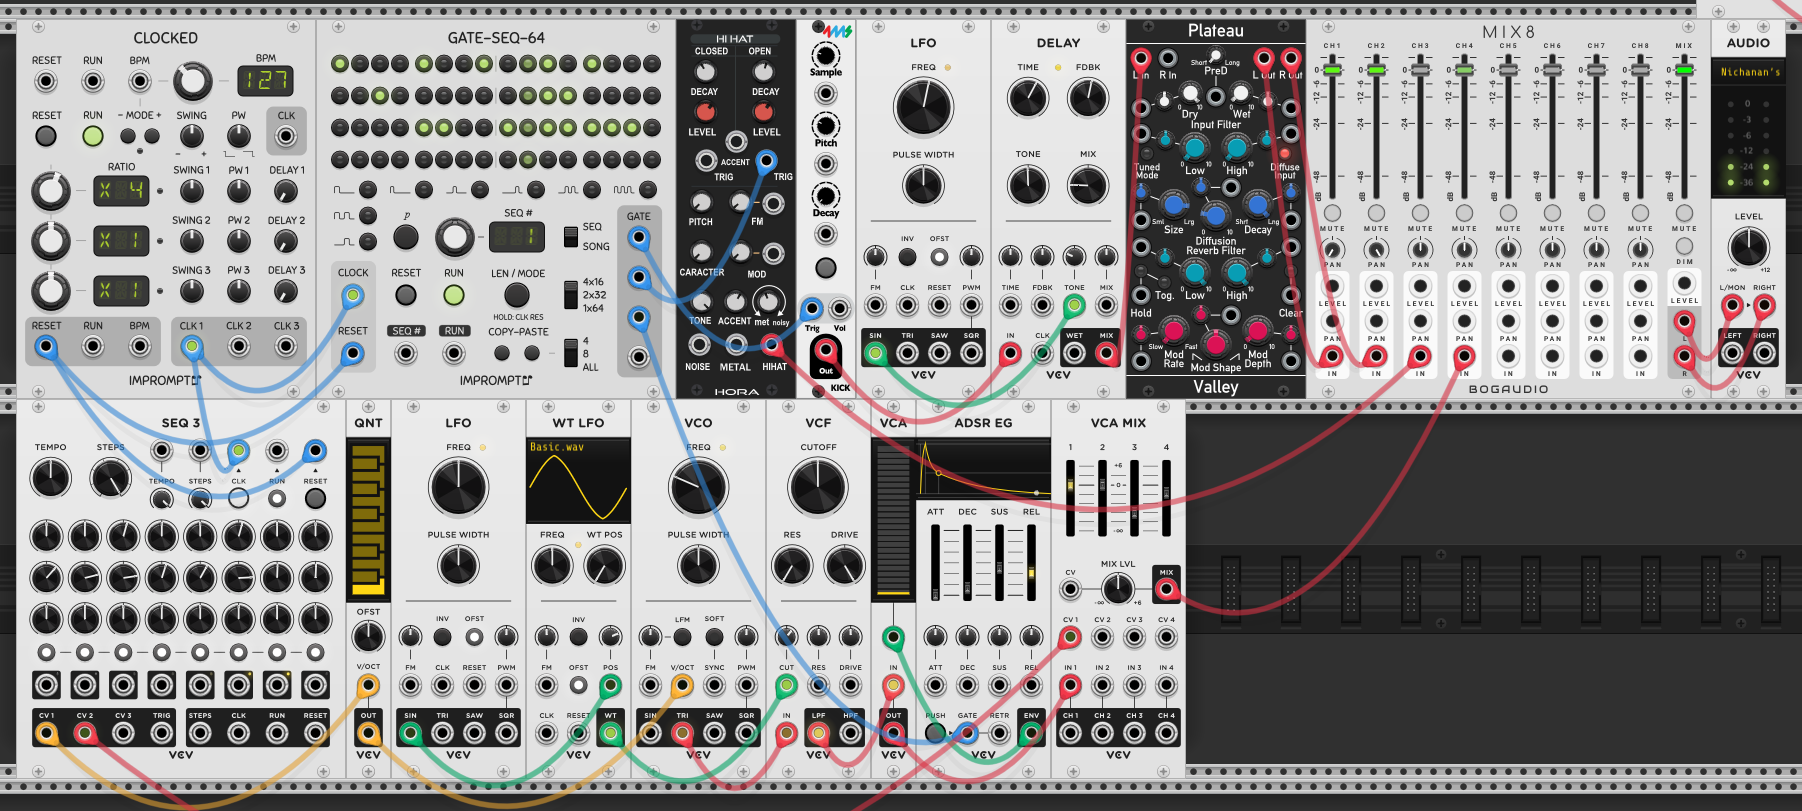The height and width of the screenshot is (811, 1802).
Task: Click the TEMPO knob on SEQ 3
Action: coord(51,479)
